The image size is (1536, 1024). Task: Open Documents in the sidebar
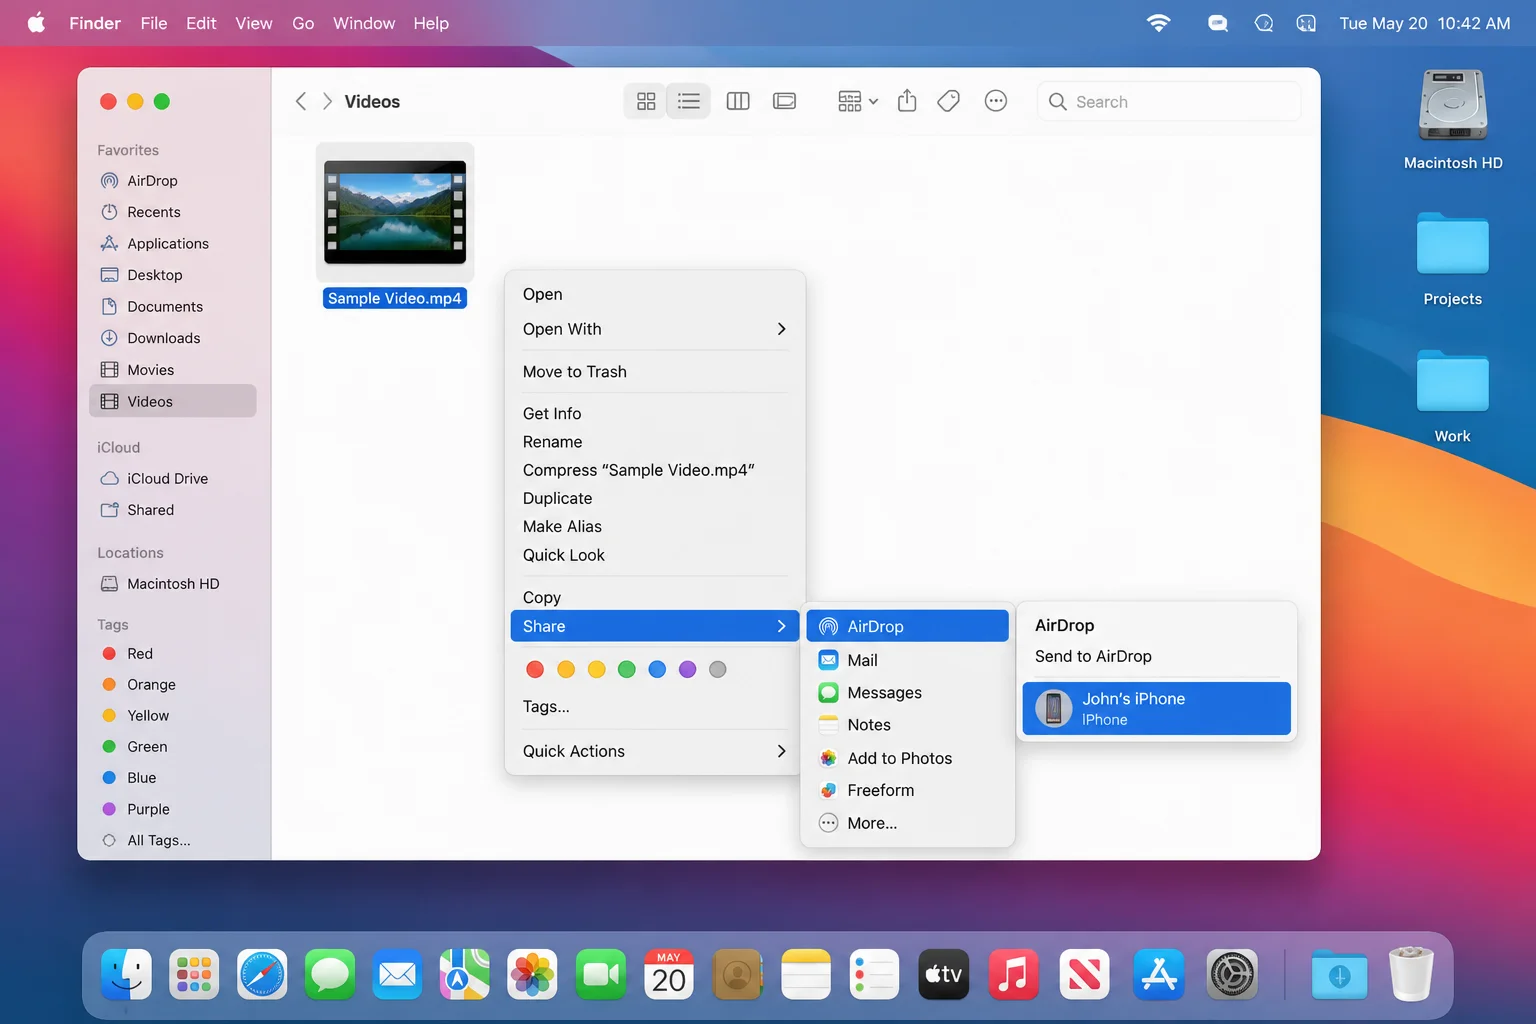(172, 307)
